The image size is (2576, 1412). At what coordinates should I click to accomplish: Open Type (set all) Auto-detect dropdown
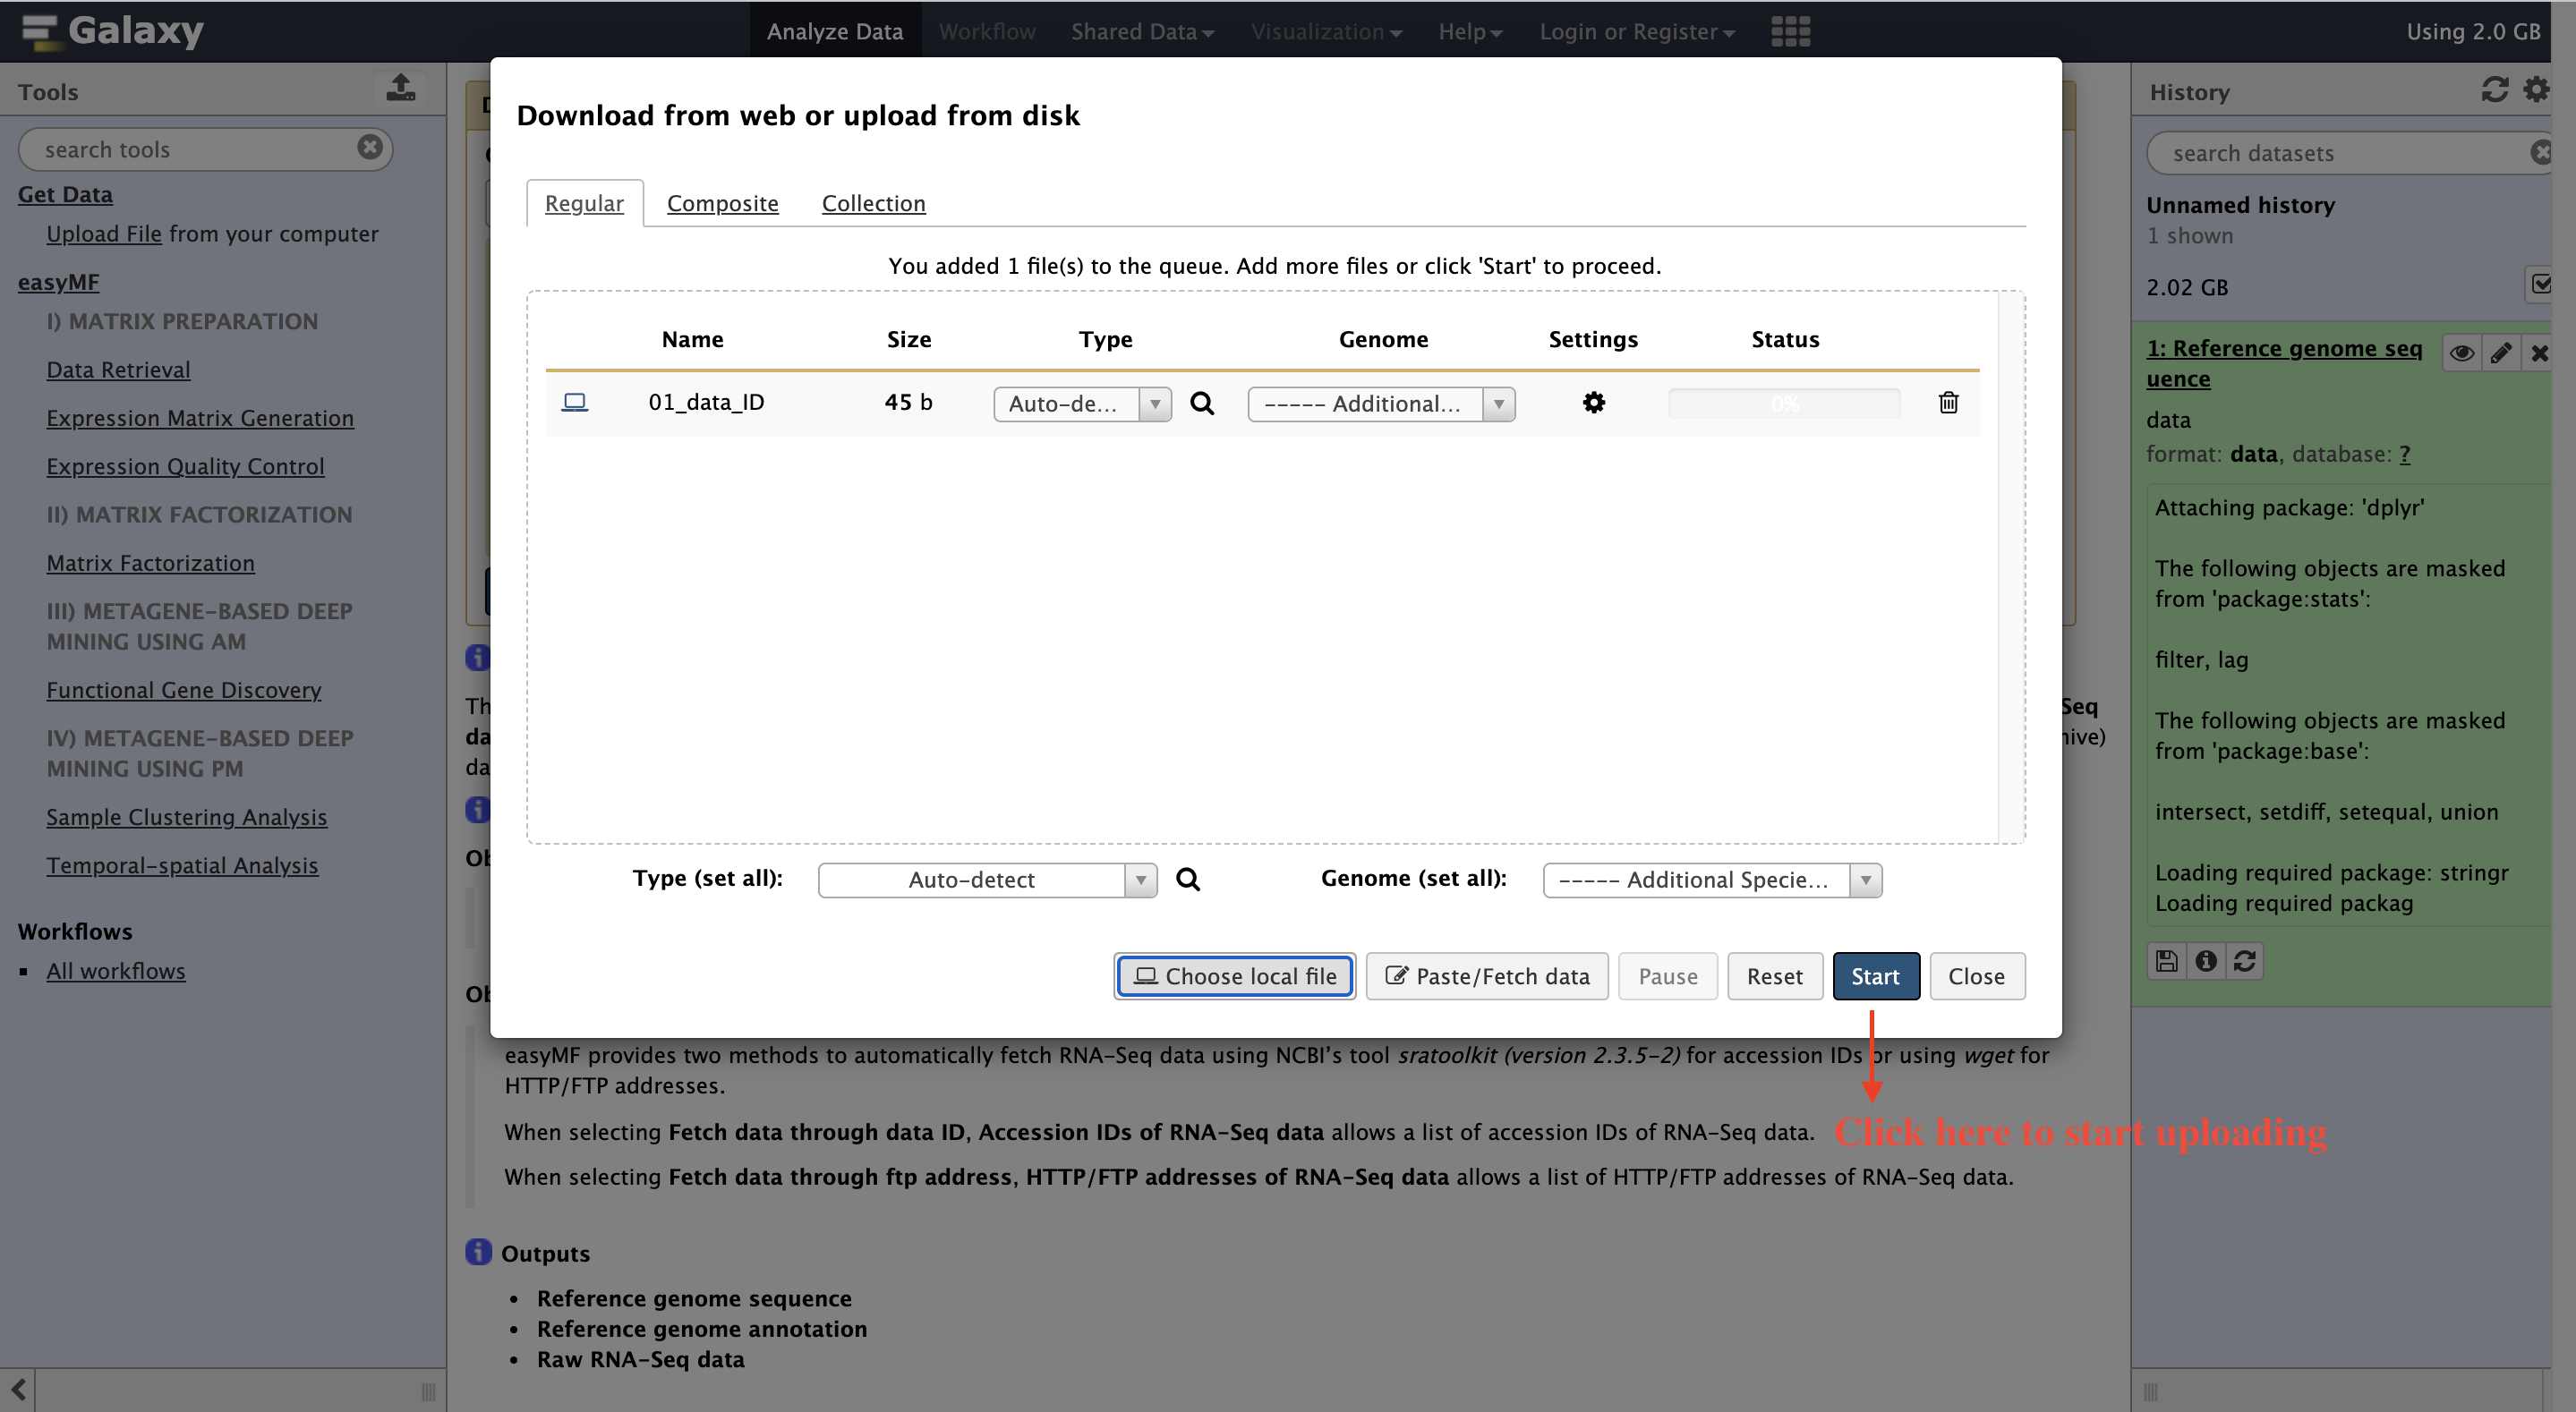pos(987,880)
